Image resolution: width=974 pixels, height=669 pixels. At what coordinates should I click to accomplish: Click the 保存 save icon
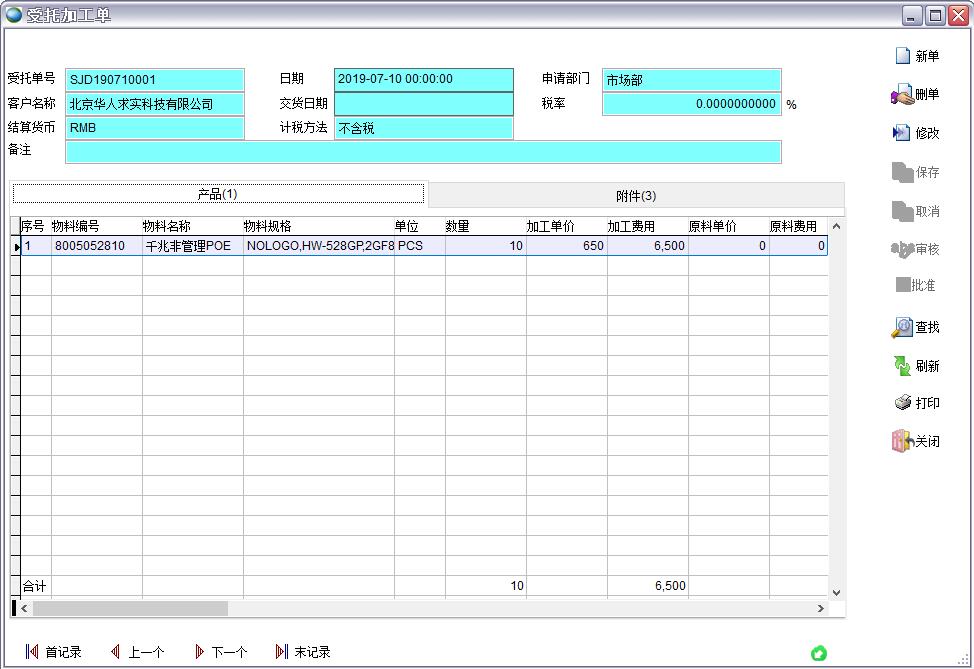point(921,171)
